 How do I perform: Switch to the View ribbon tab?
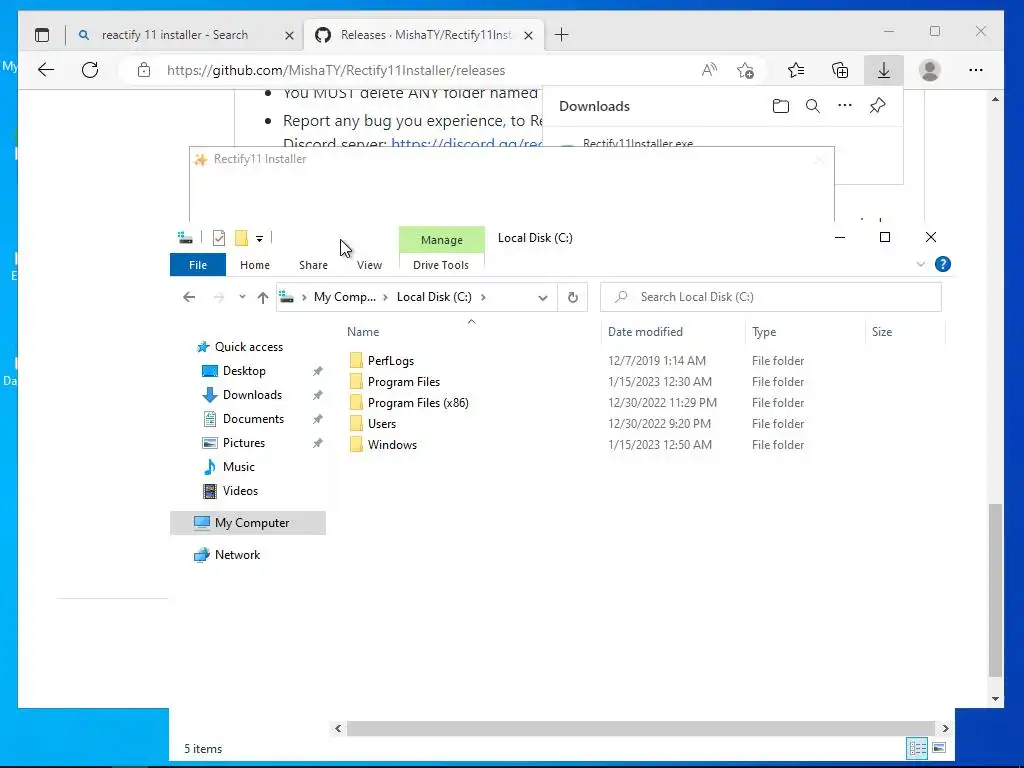369,265
